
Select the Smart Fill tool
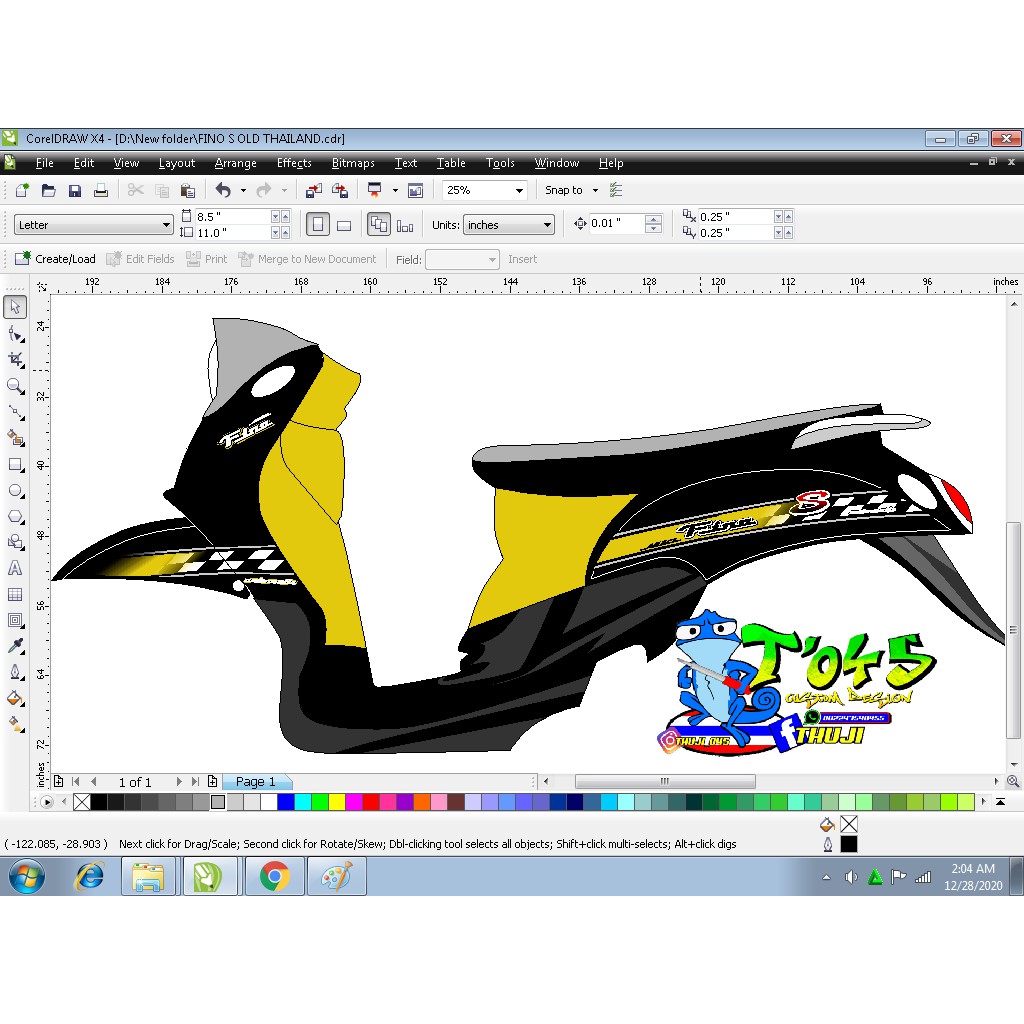(15, 438)
